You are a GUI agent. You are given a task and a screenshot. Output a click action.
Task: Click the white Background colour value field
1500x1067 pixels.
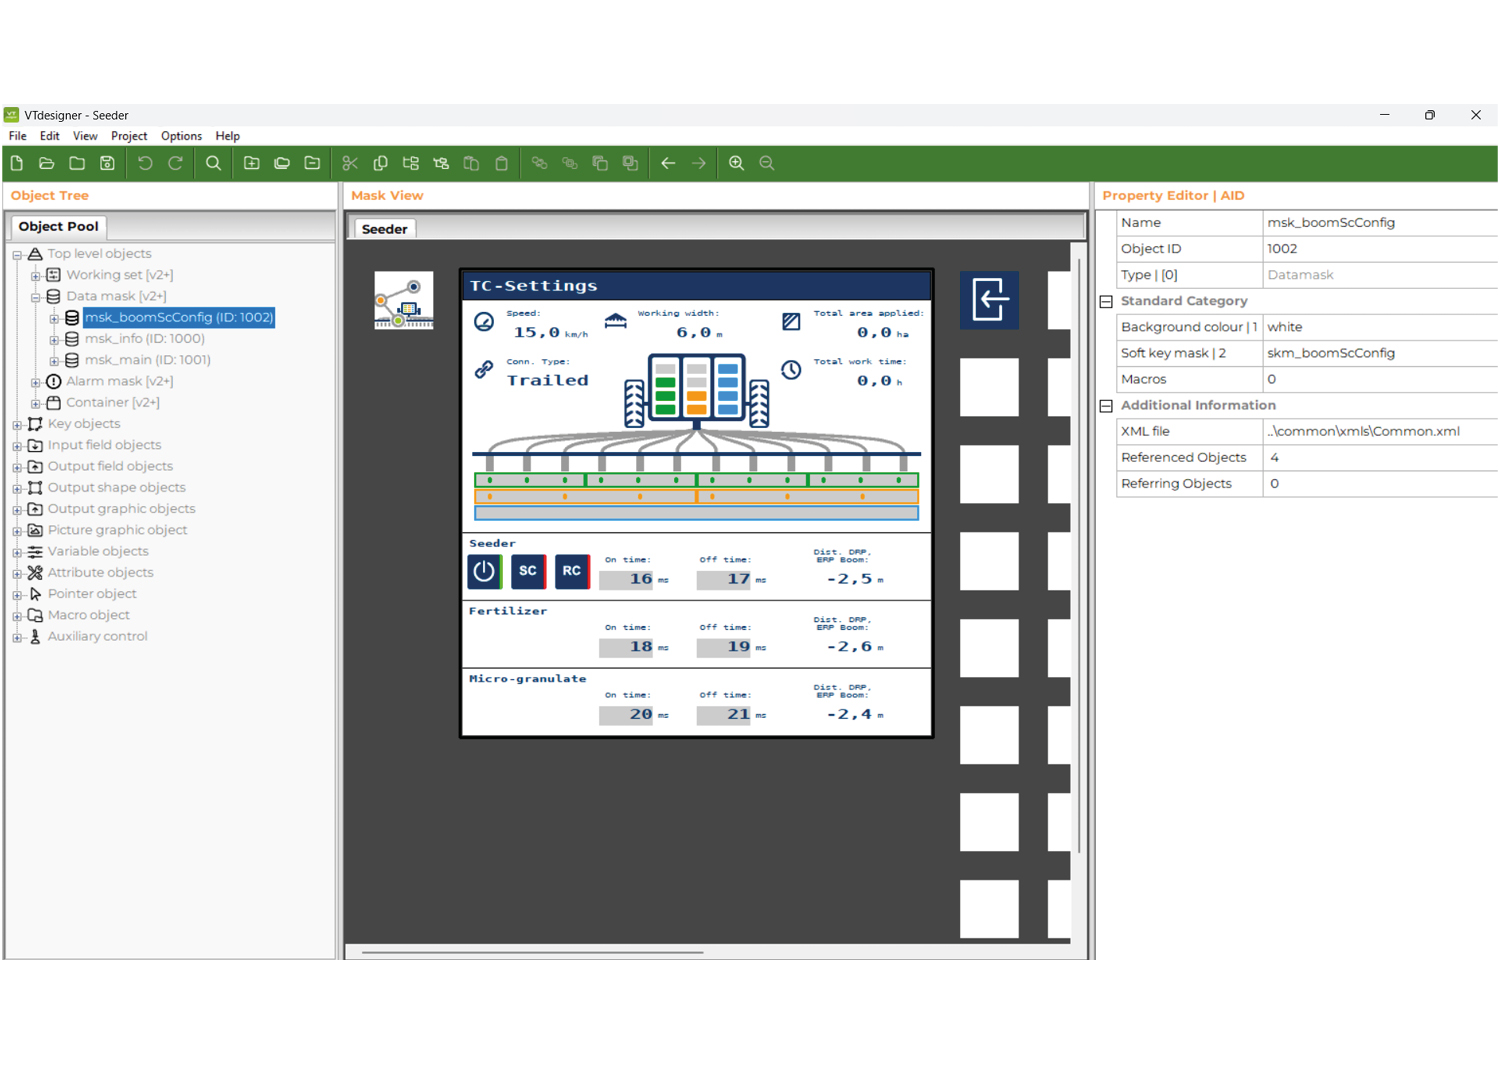click(1380, 326)
